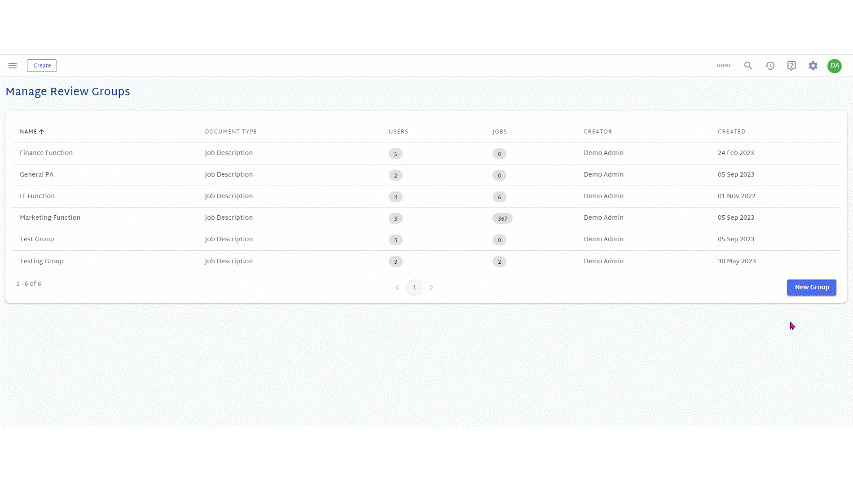Click the 367 jobs badge for Marketing Function
The width and height of the screenshot is (853, 480).
click(x=502, y=218)
